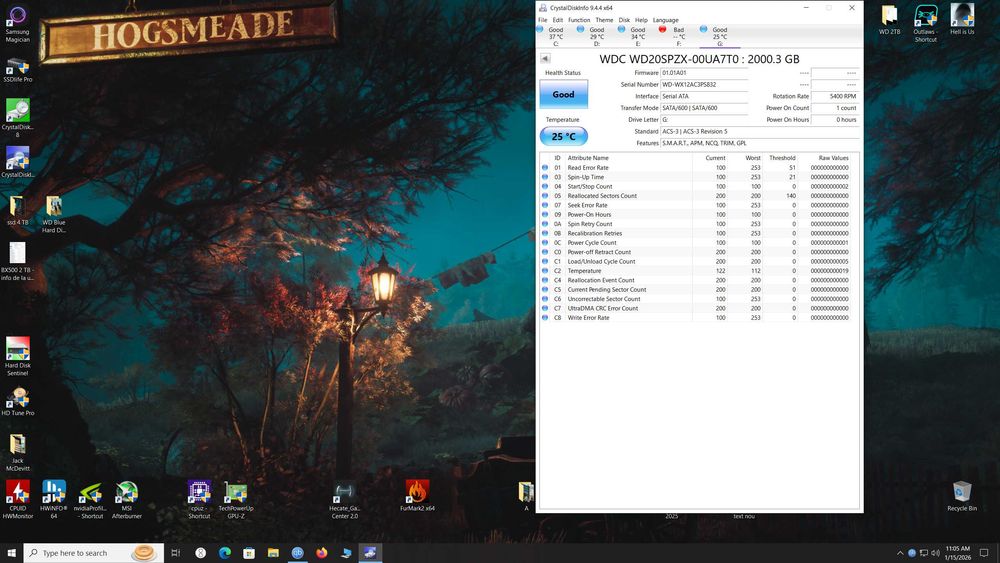Click the Good health status button

[564, 94]
